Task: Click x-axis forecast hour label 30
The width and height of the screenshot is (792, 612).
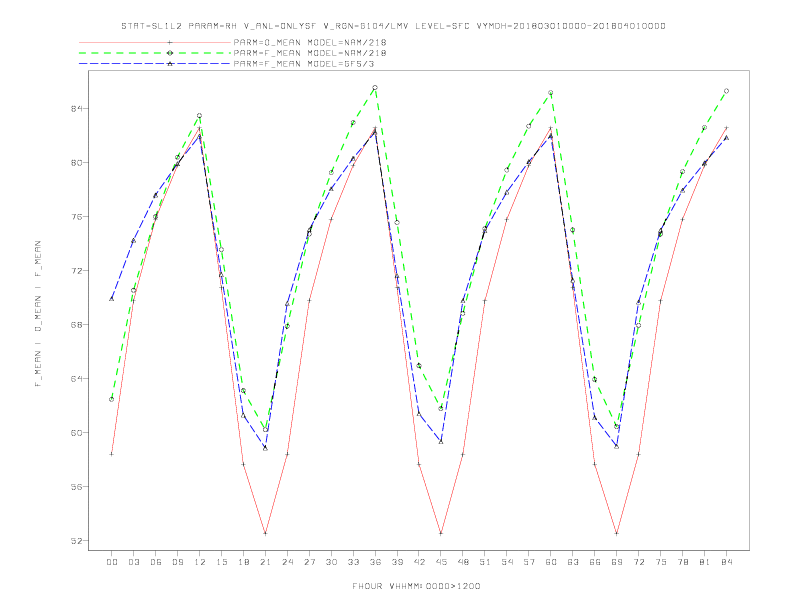Action: 331,562
